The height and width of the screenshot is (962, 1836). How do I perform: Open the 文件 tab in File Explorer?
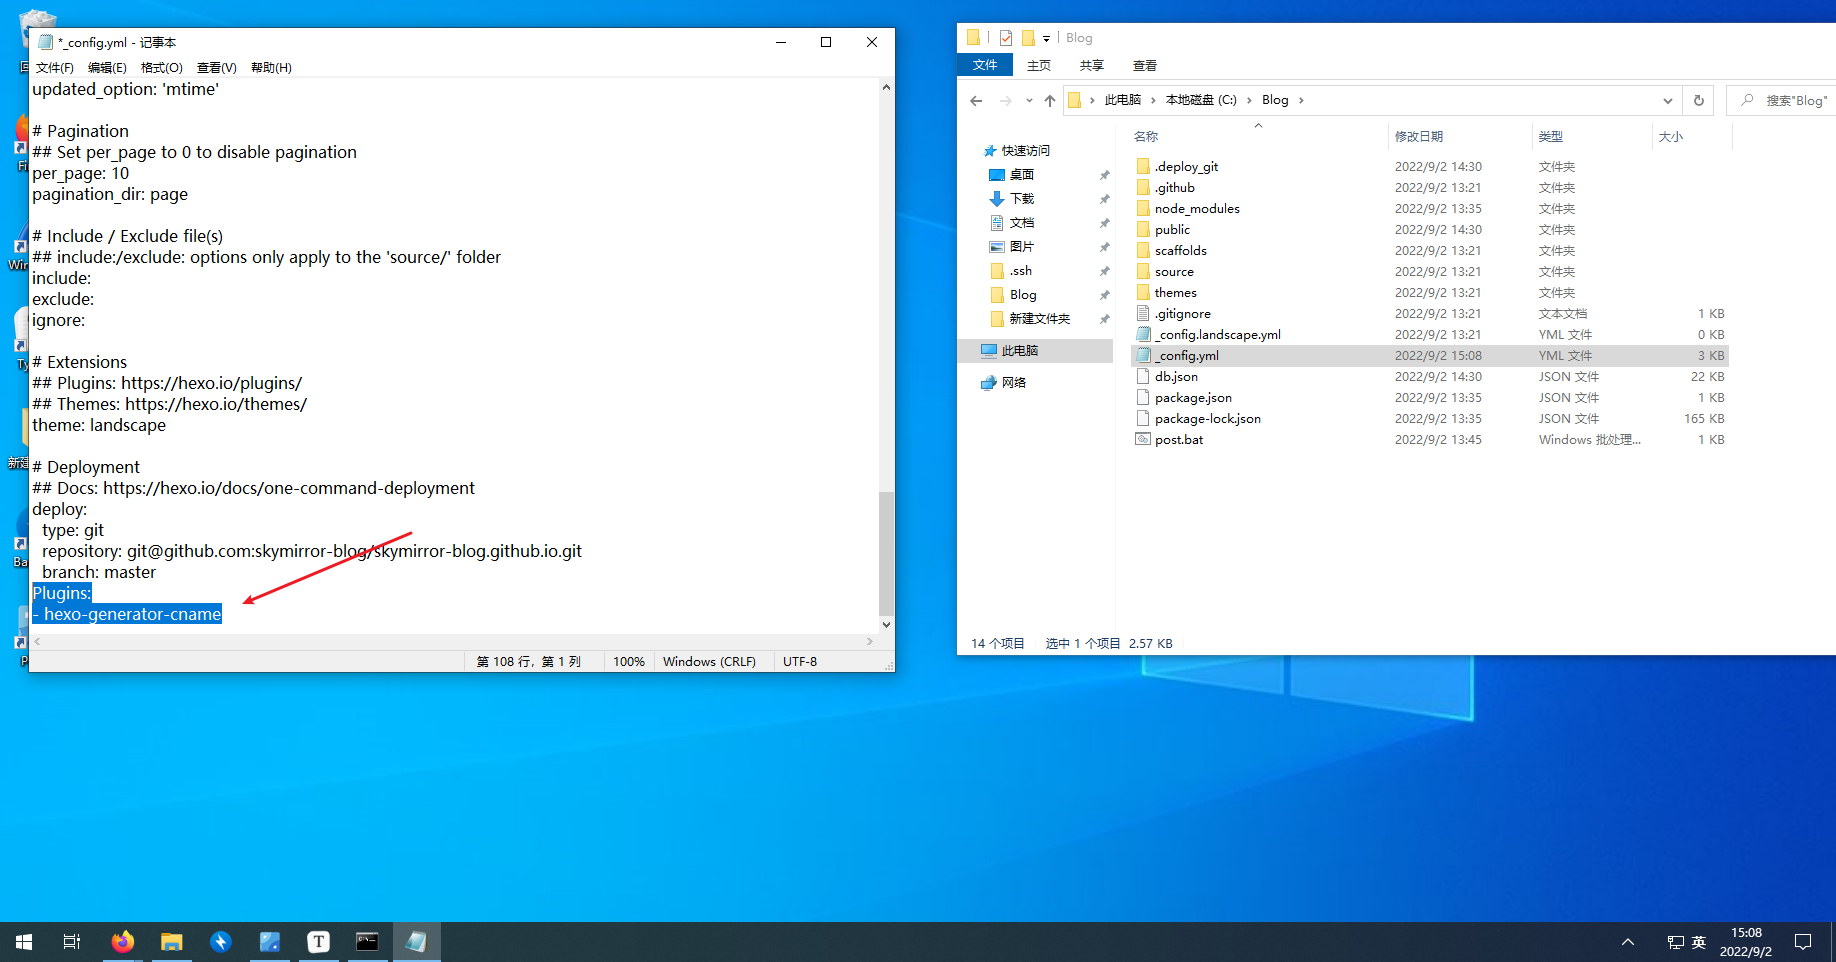point(985,65)
